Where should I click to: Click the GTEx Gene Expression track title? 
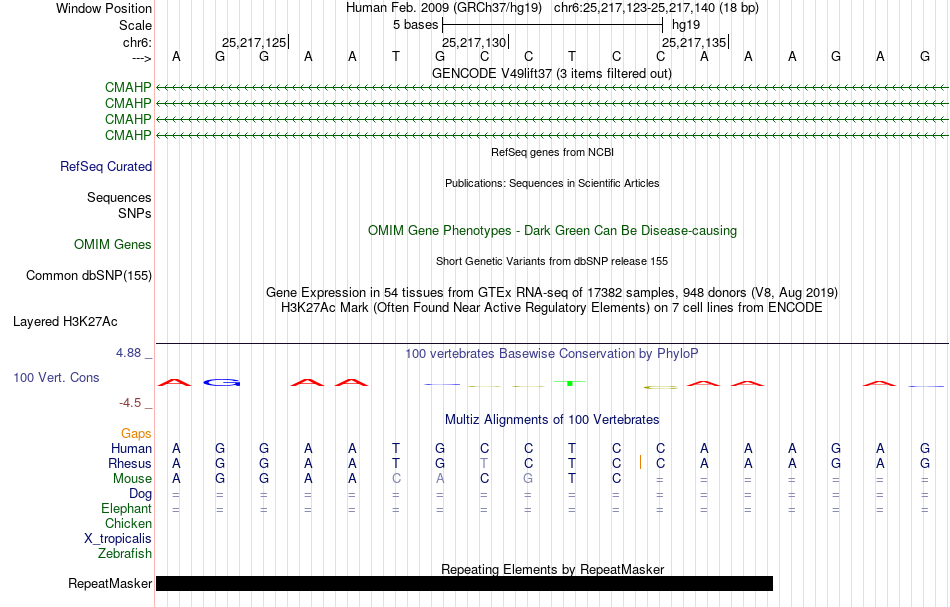(552, 293)
